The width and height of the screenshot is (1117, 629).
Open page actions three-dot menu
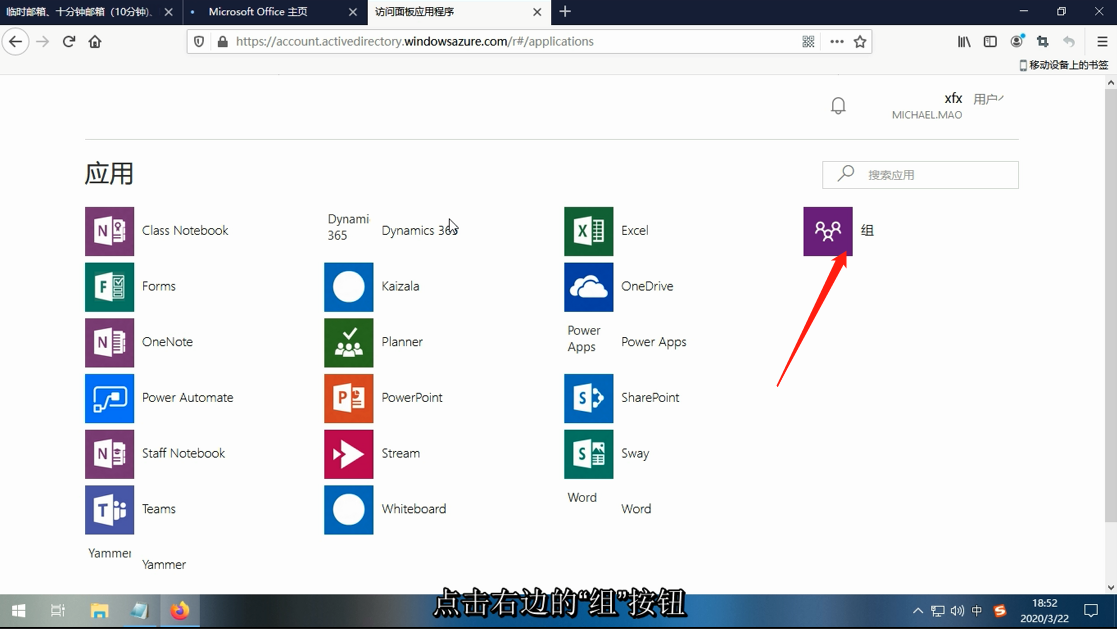837,41
